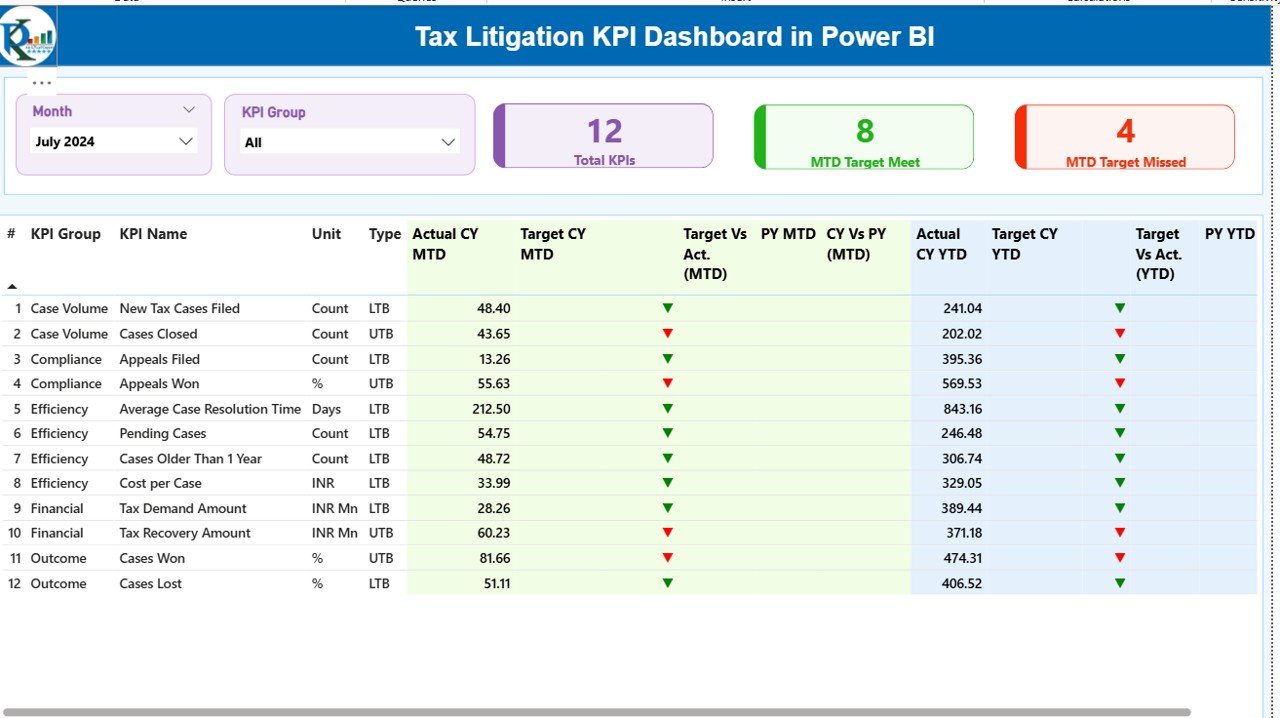The image size is (1280, 718).
Task: Switch to the Calculations ribbon tab
Action: (1099, 2)
